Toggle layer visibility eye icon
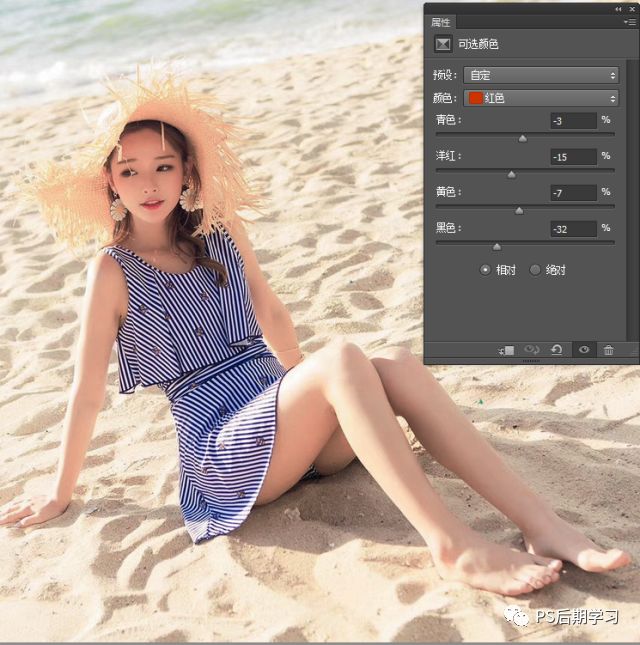The width and height of the screenshot is (640, 645). click(584, 350)
